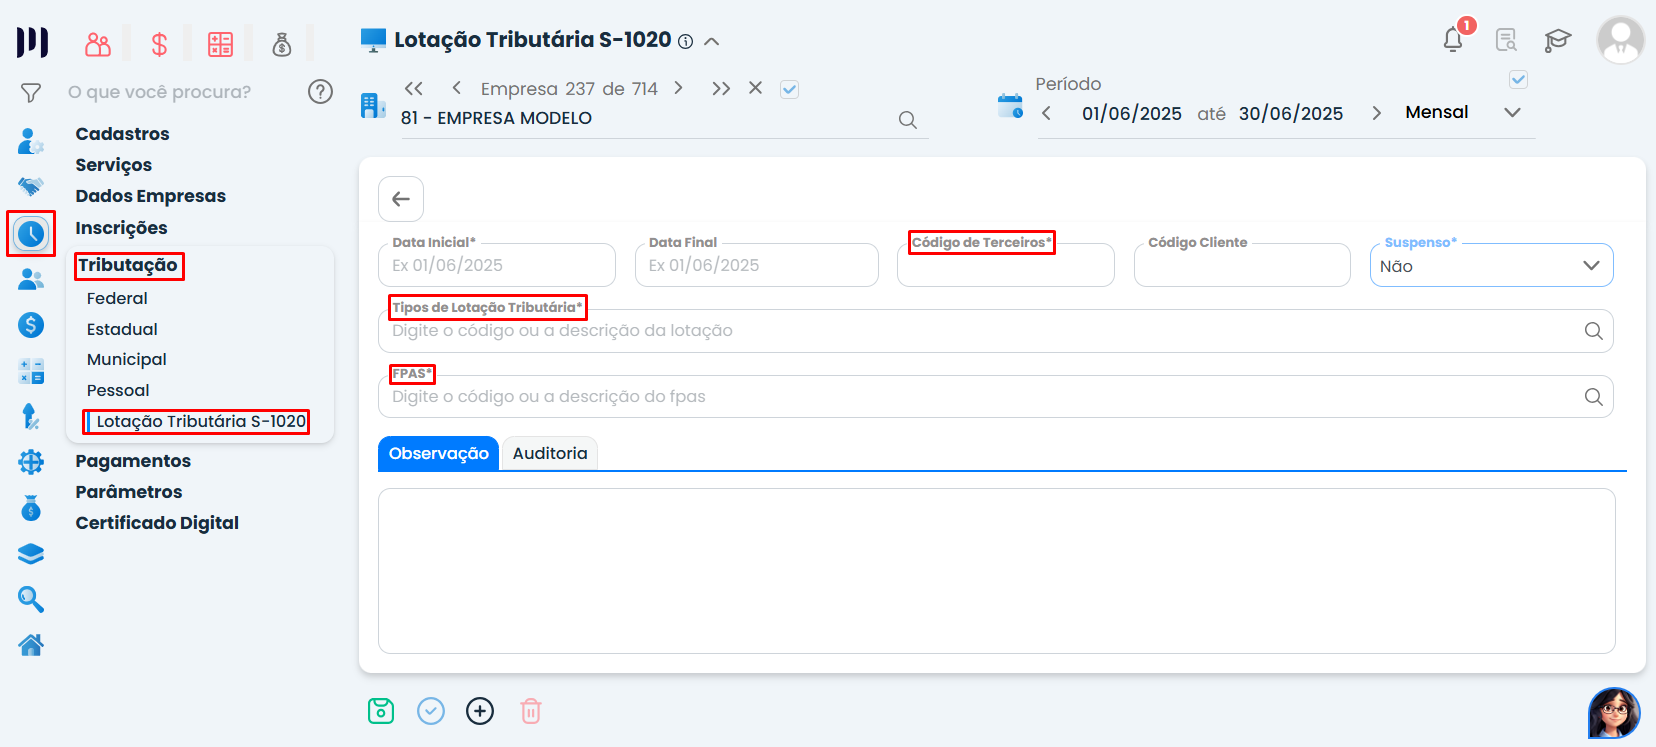Expand the Mensal period dropdown
1656x747 pixels.
coord(1512,113)
